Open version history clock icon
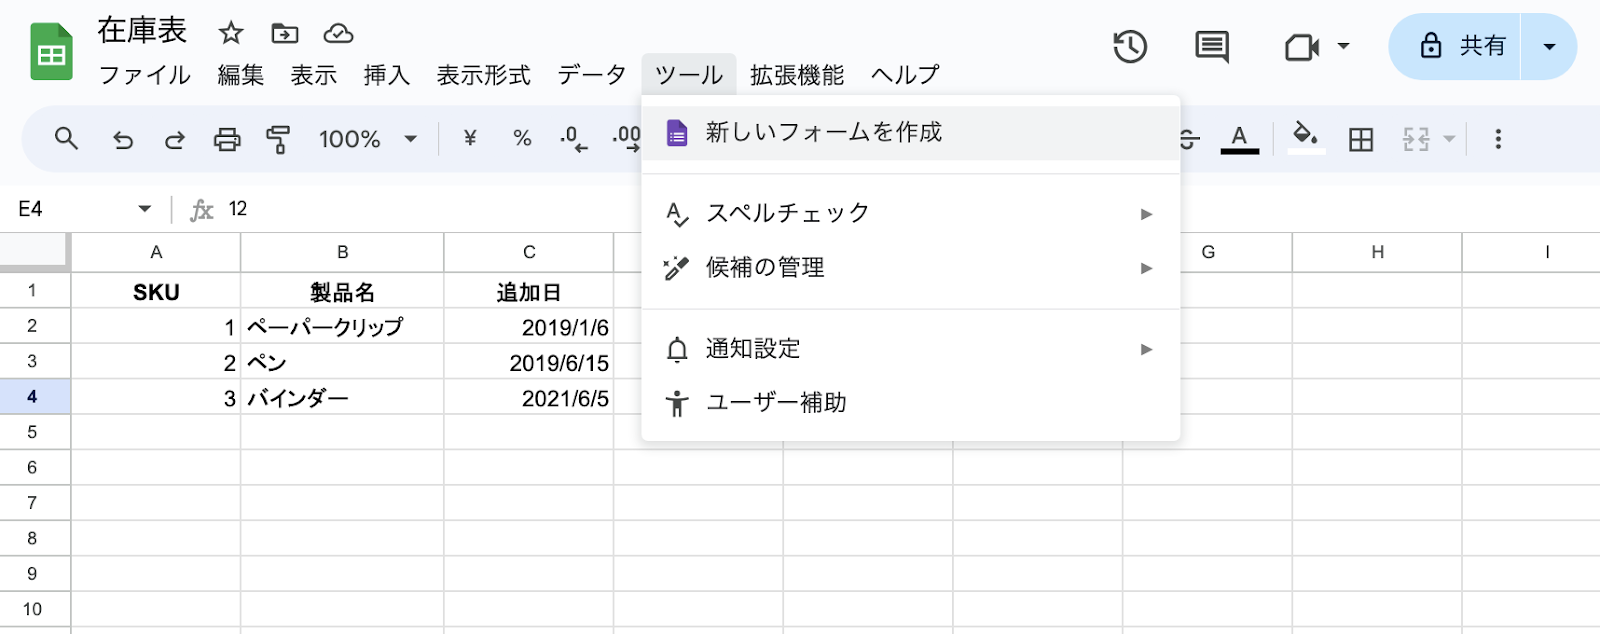Viewport: 1600px width, 634px height. [x=1130, y=46]
